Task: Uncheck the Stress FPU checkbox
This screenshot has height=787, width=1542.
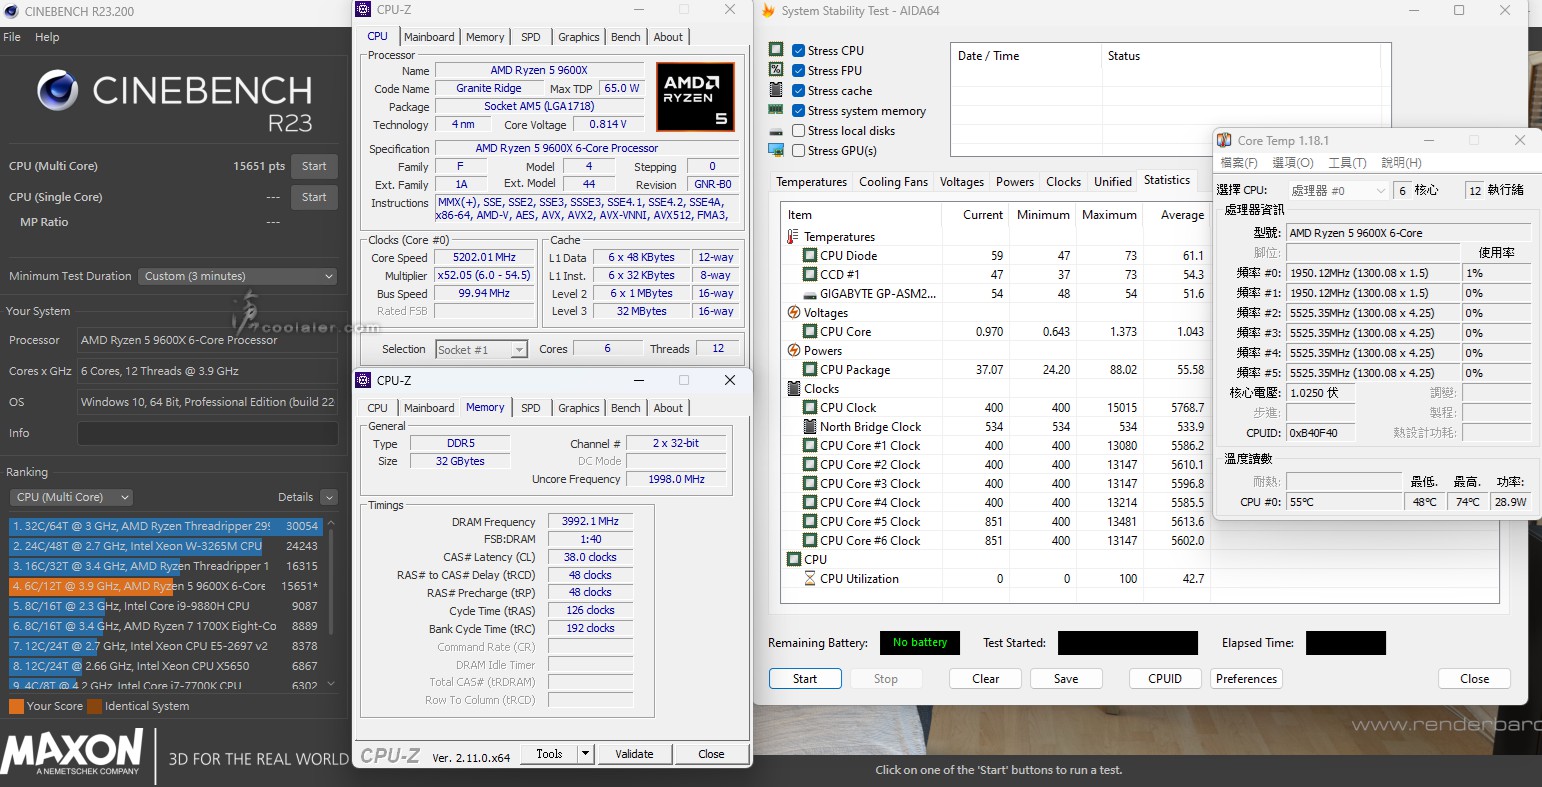Action: [x=799, y=71]
